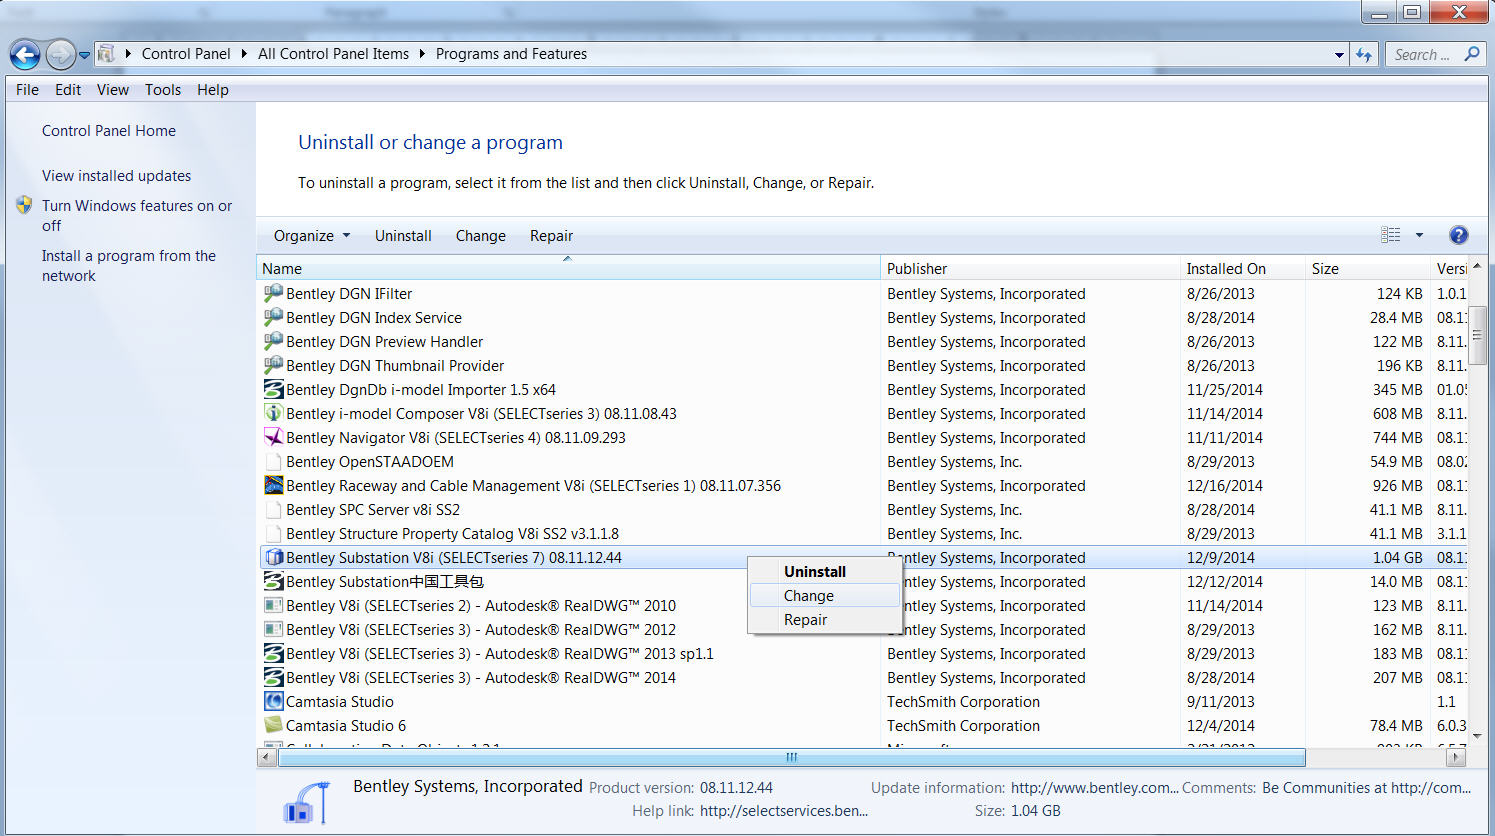Expand the Control Panel breadcrumb arrow
The width and height of the screenshot is (1495, 836).
244,54
